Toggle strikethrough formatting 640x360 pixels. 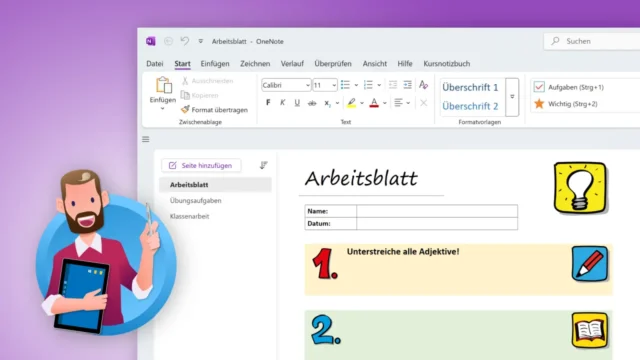(x=312, y=103)
